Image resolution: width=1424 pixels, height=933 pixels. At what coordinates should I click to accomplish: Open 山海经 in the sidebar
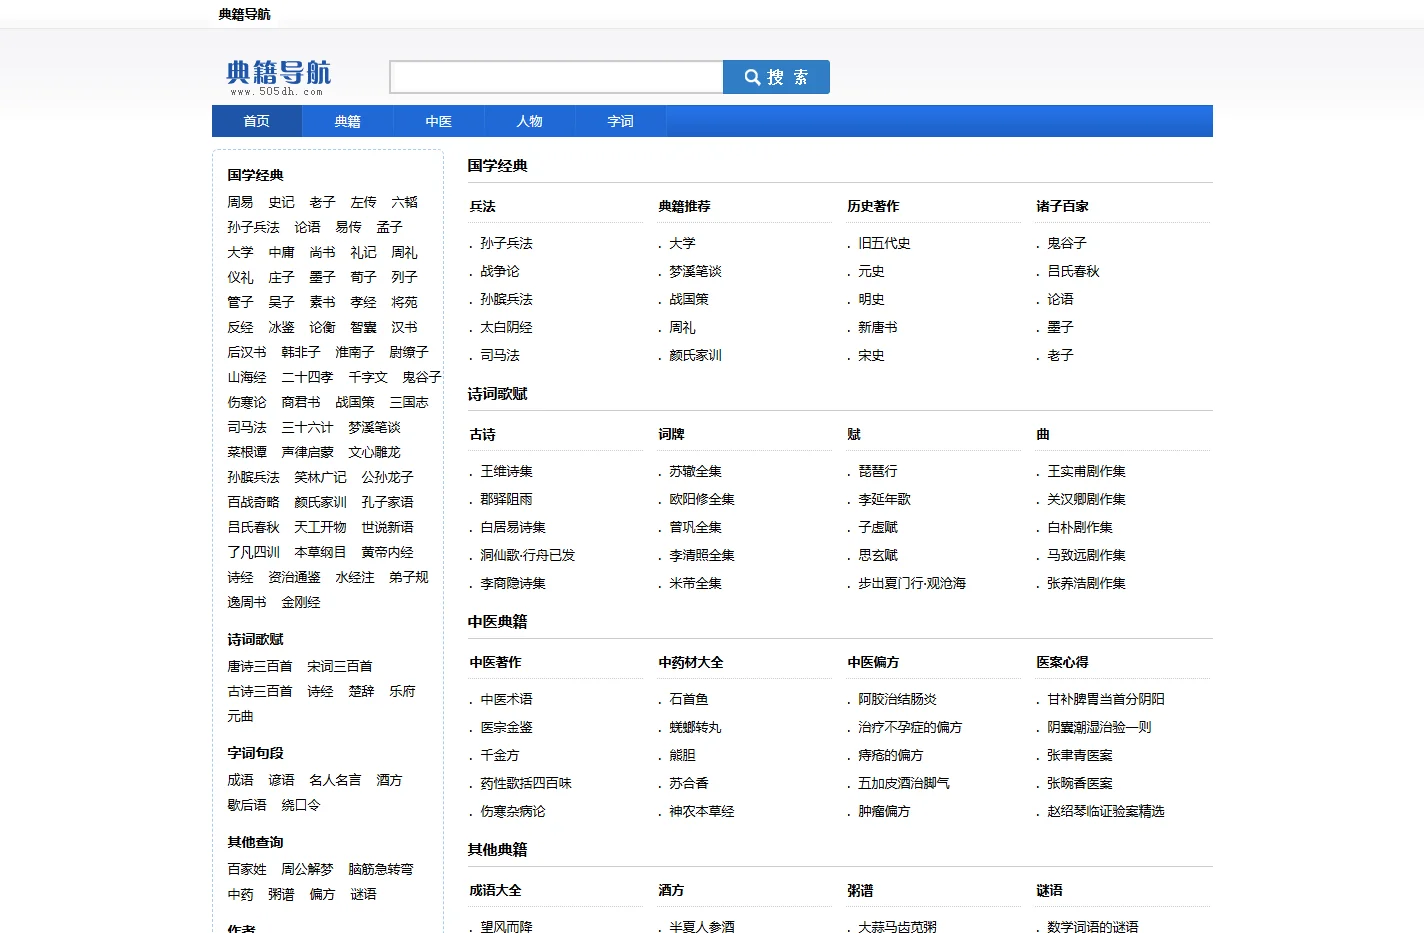coord(247,377)
